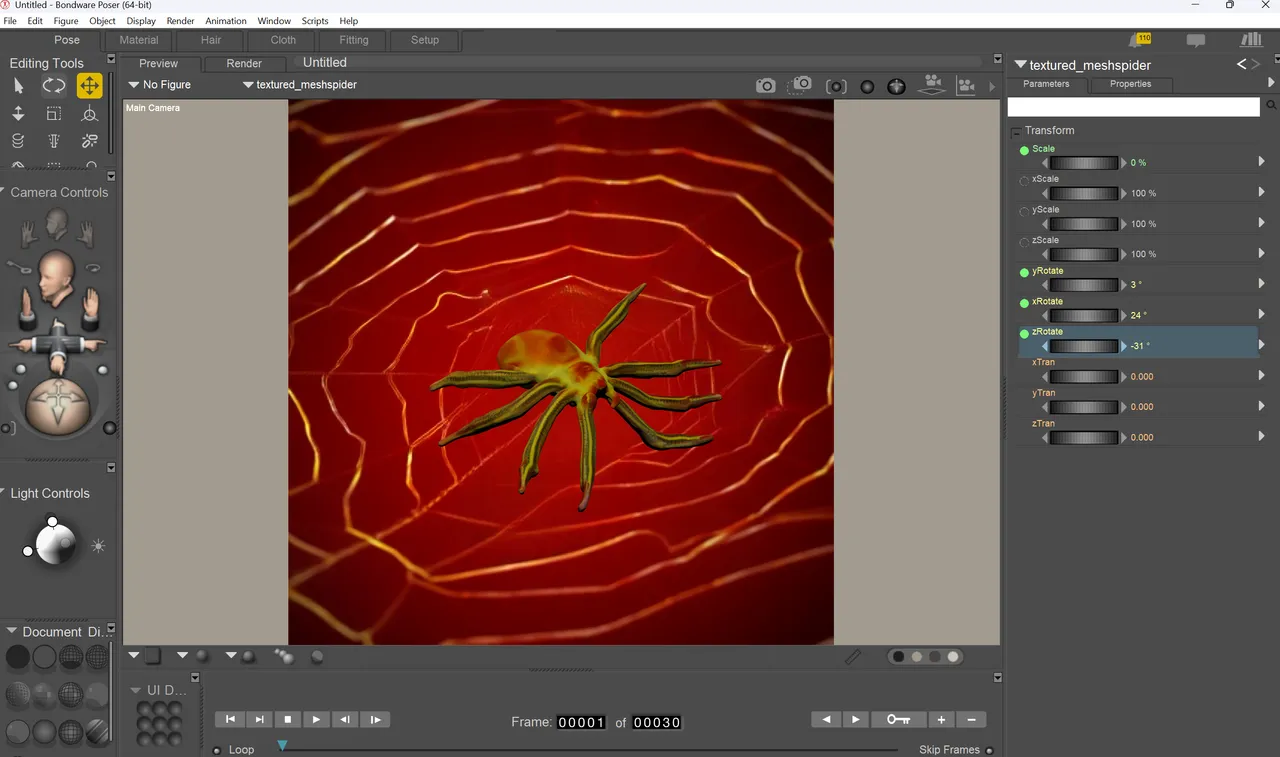Choose the arrow selection editing tool
The height and width of the screenshot is (757, 1280).
(x=18, y=86)
